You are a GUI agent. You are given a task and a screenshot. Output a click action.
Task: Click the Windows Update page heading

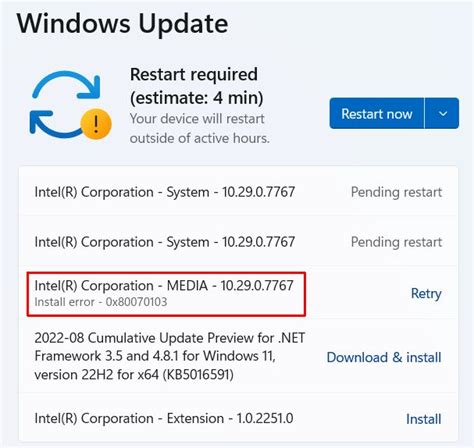122,23
